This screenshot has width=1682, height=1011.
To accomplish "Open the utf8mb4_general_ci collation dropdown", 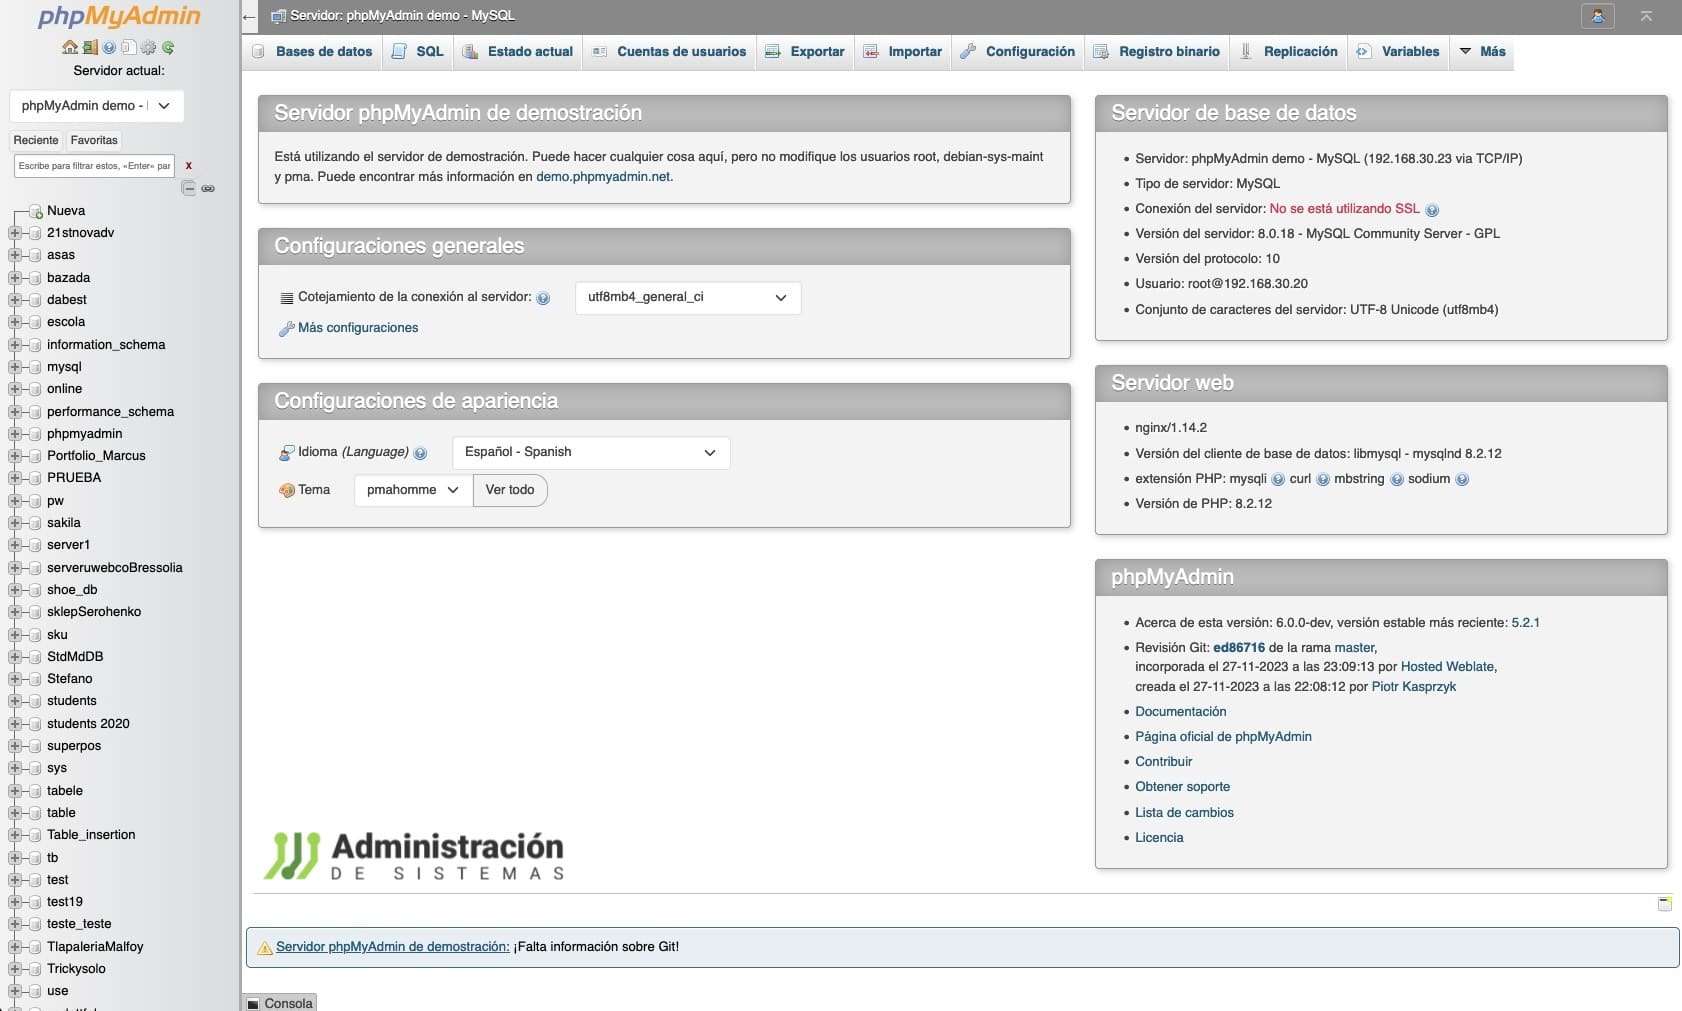I will click(x=687, y=297).
